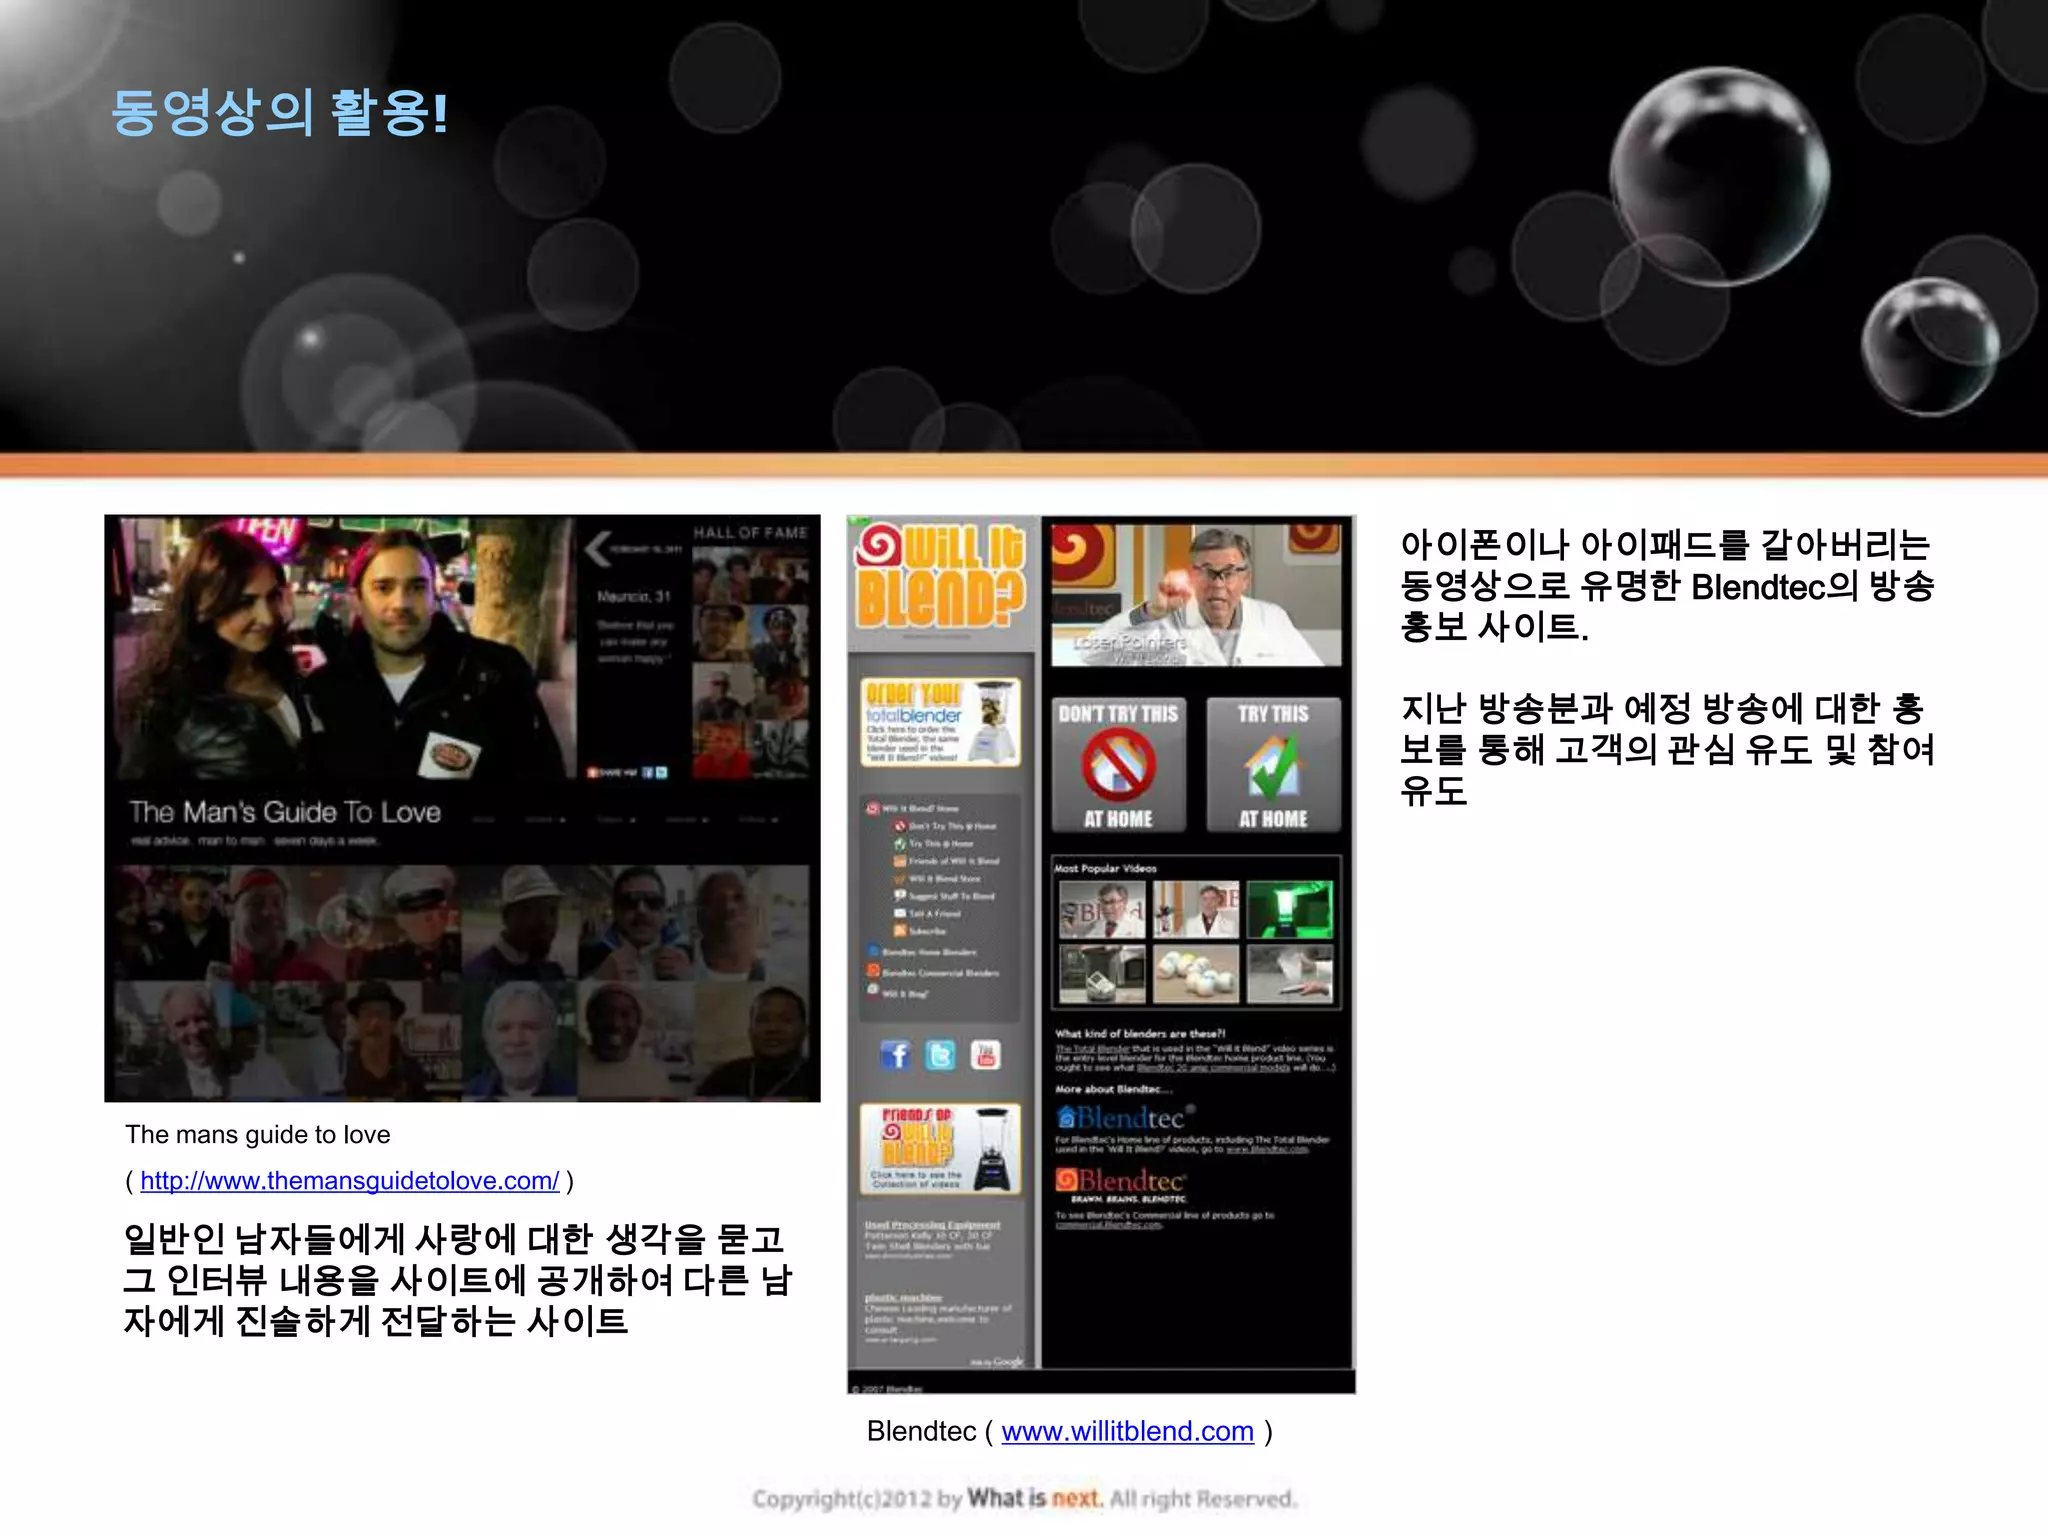Image resolution: width=2048 pixels, height=1536 pixels.
Task: Select Will It Blend Store menu item
Action: tap(938, 879)
